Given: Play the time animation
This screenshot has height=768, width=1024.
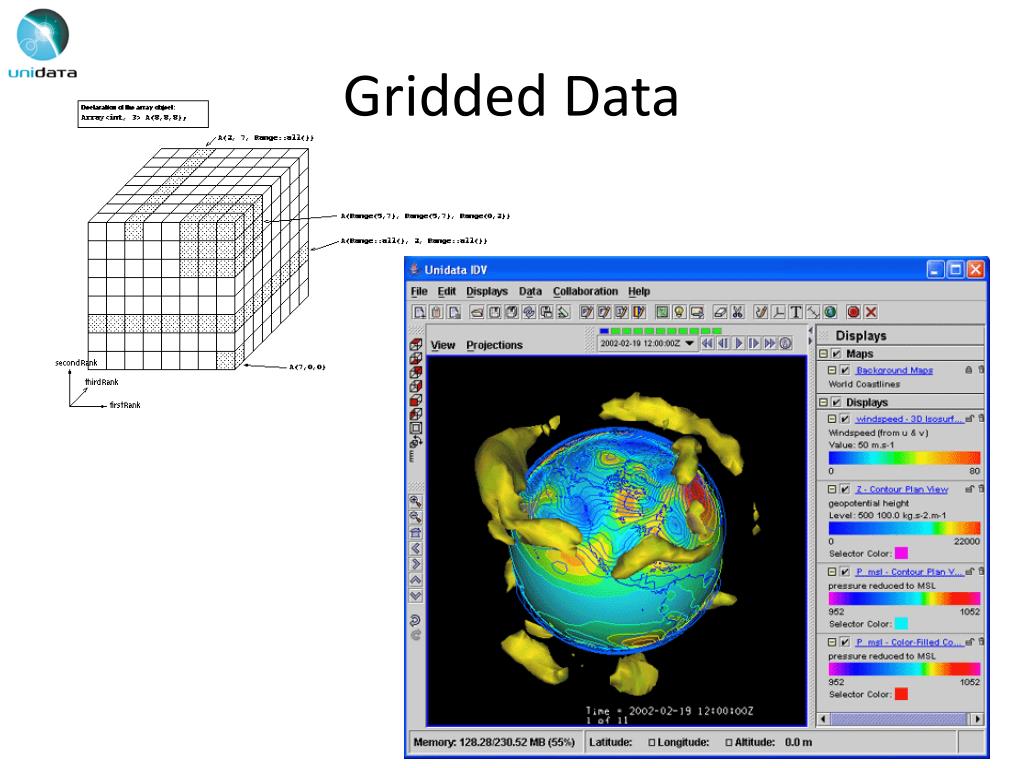Looking at the screenshot, I should click(739, 343).
